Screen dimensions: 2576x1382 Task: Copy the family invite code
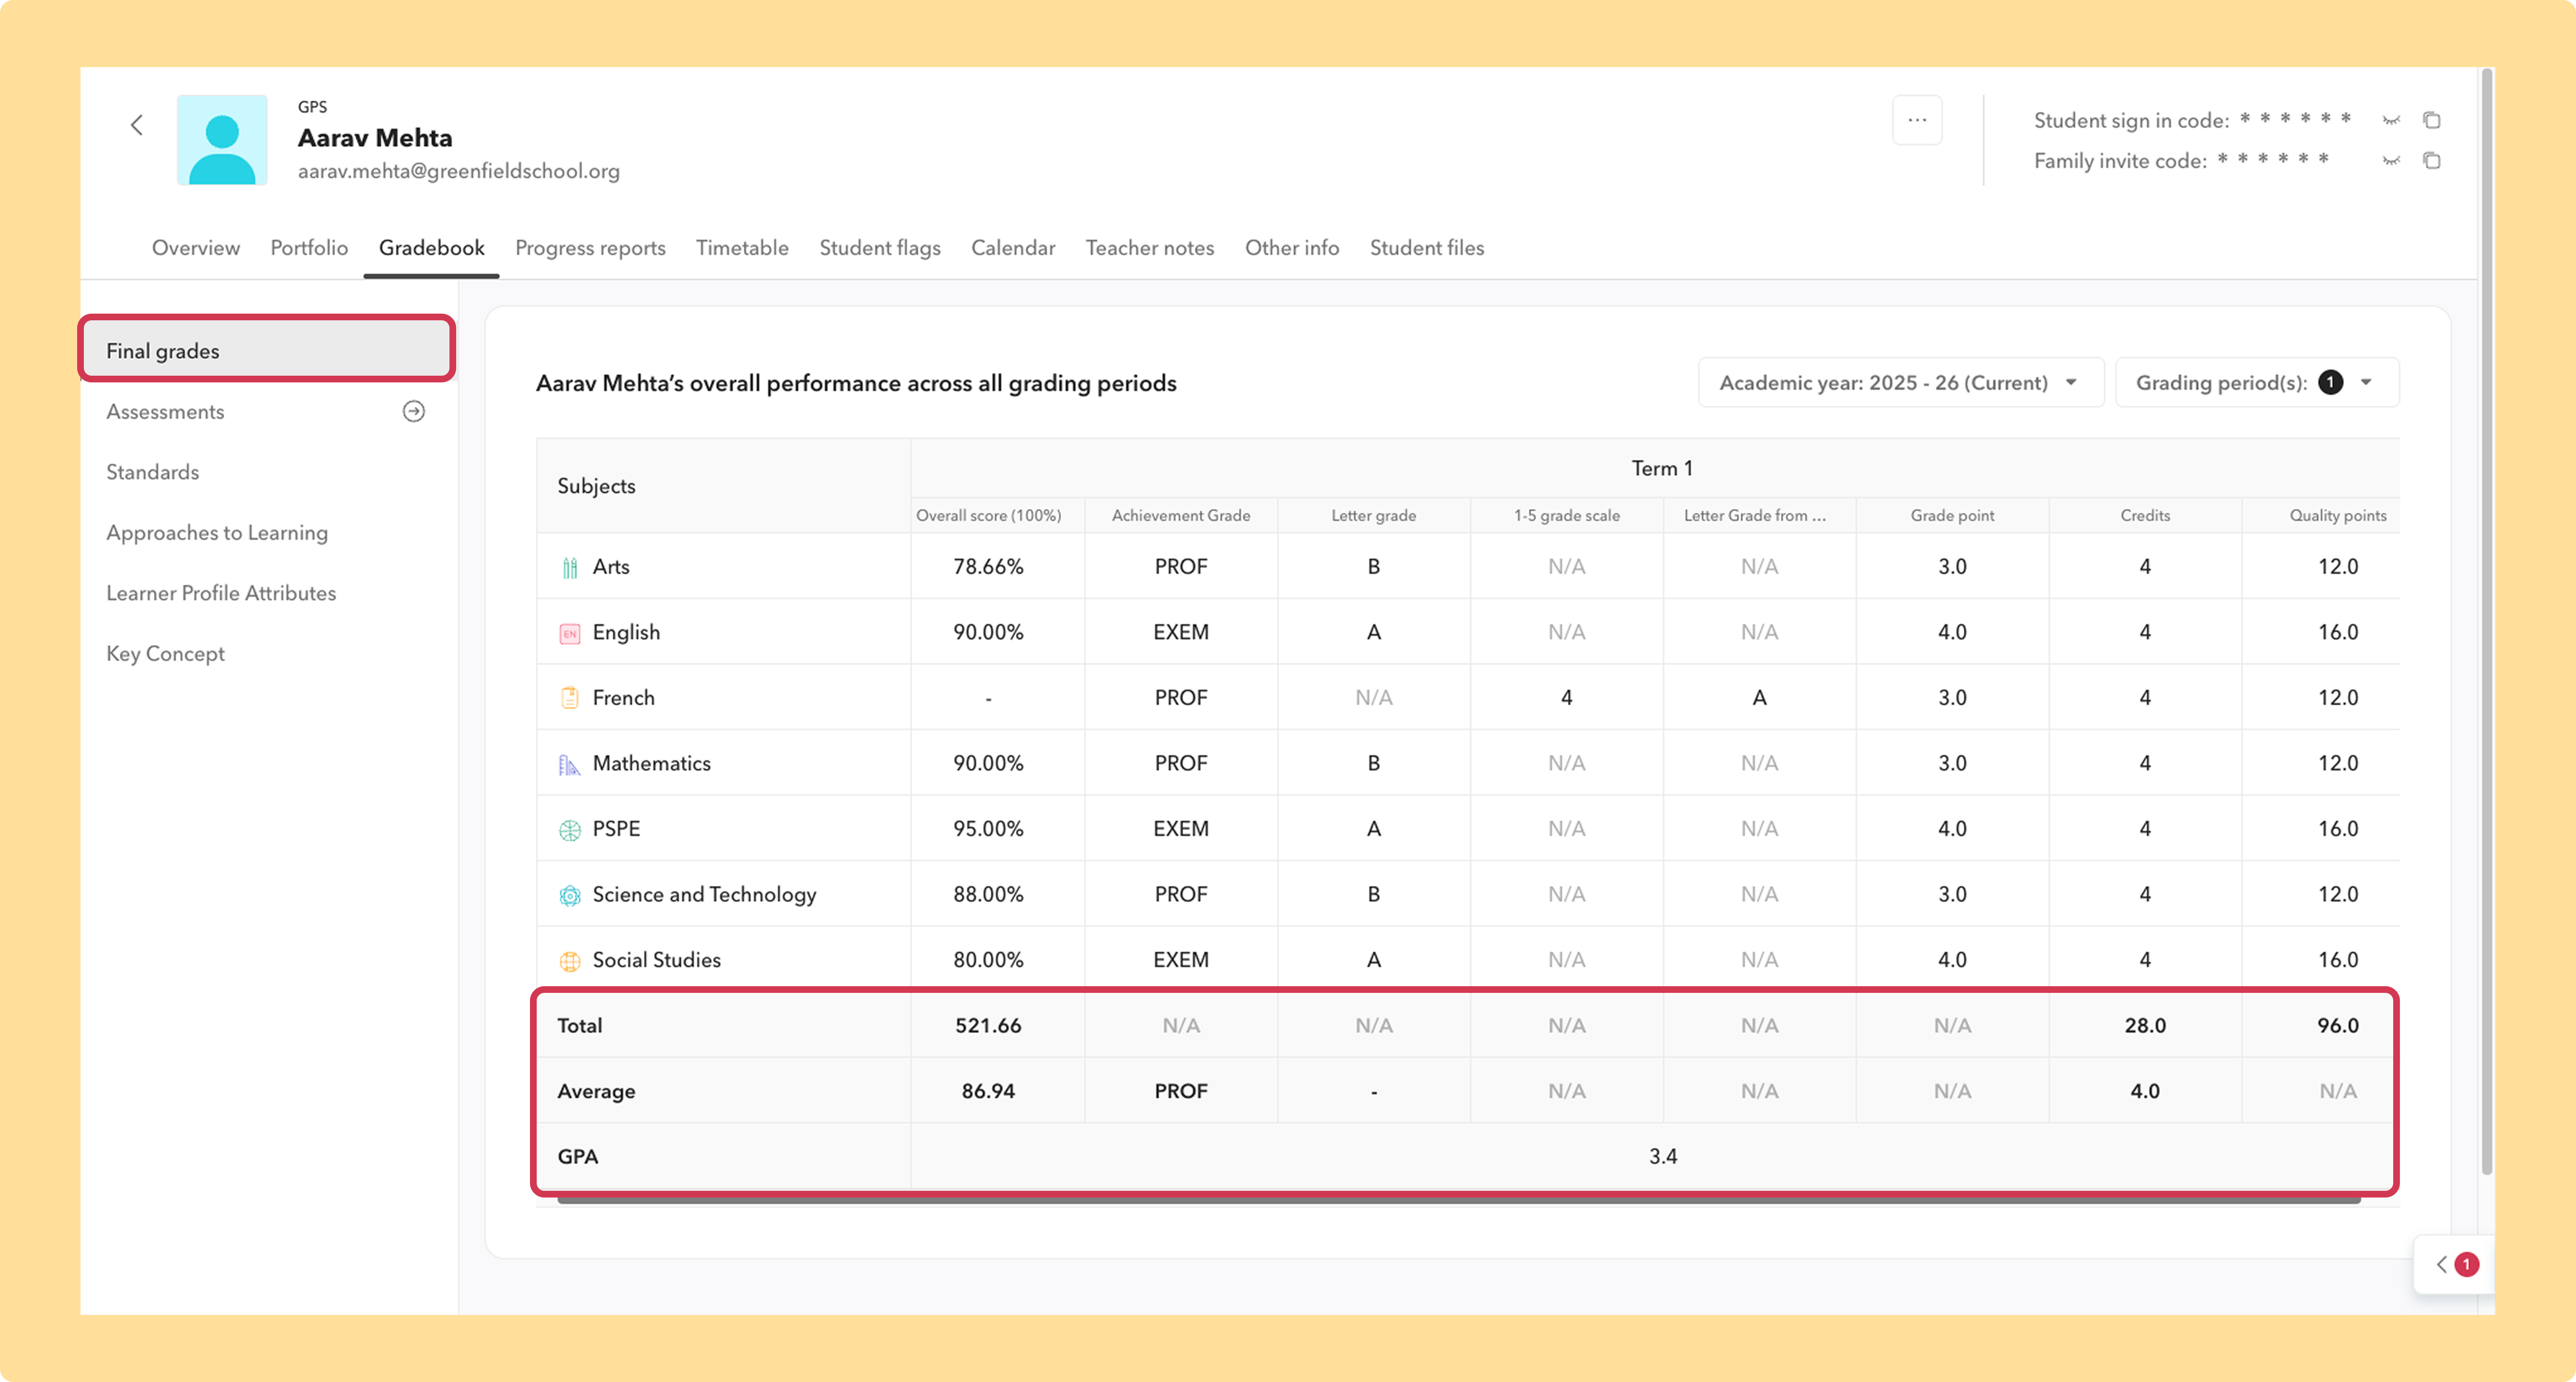2432,161
